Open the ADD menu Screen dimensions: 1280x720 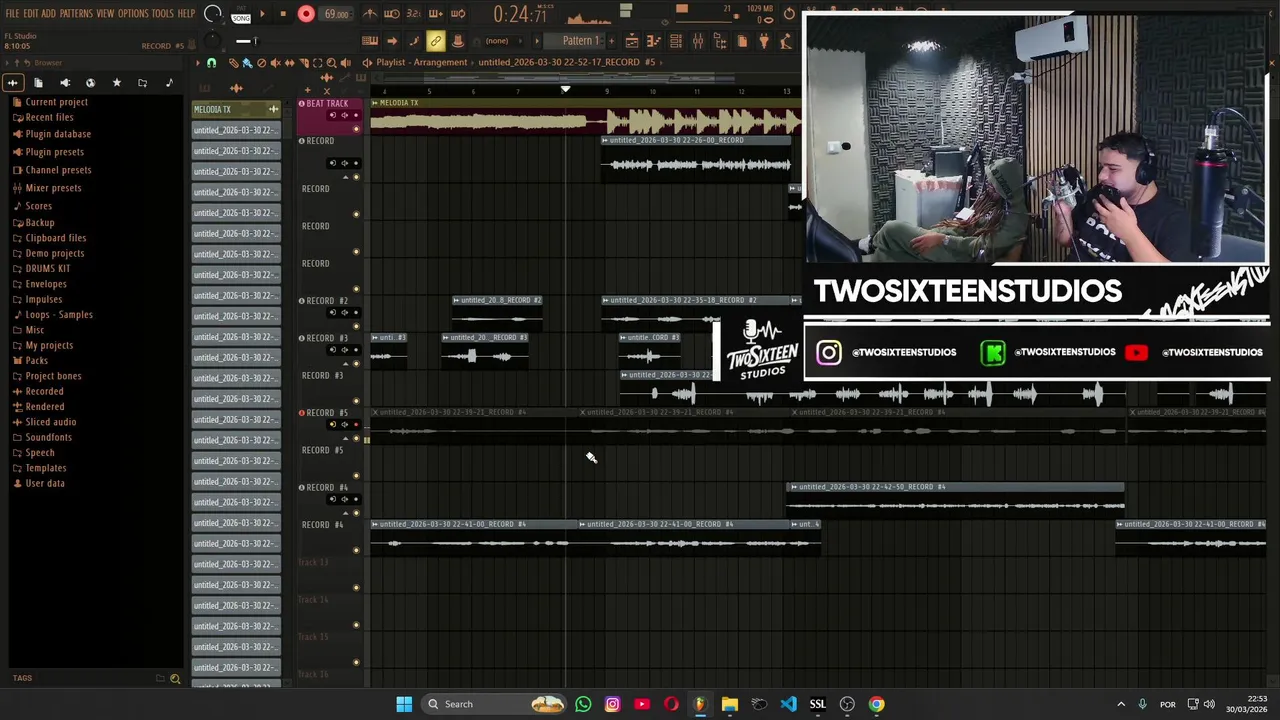[x=49, y=13]
